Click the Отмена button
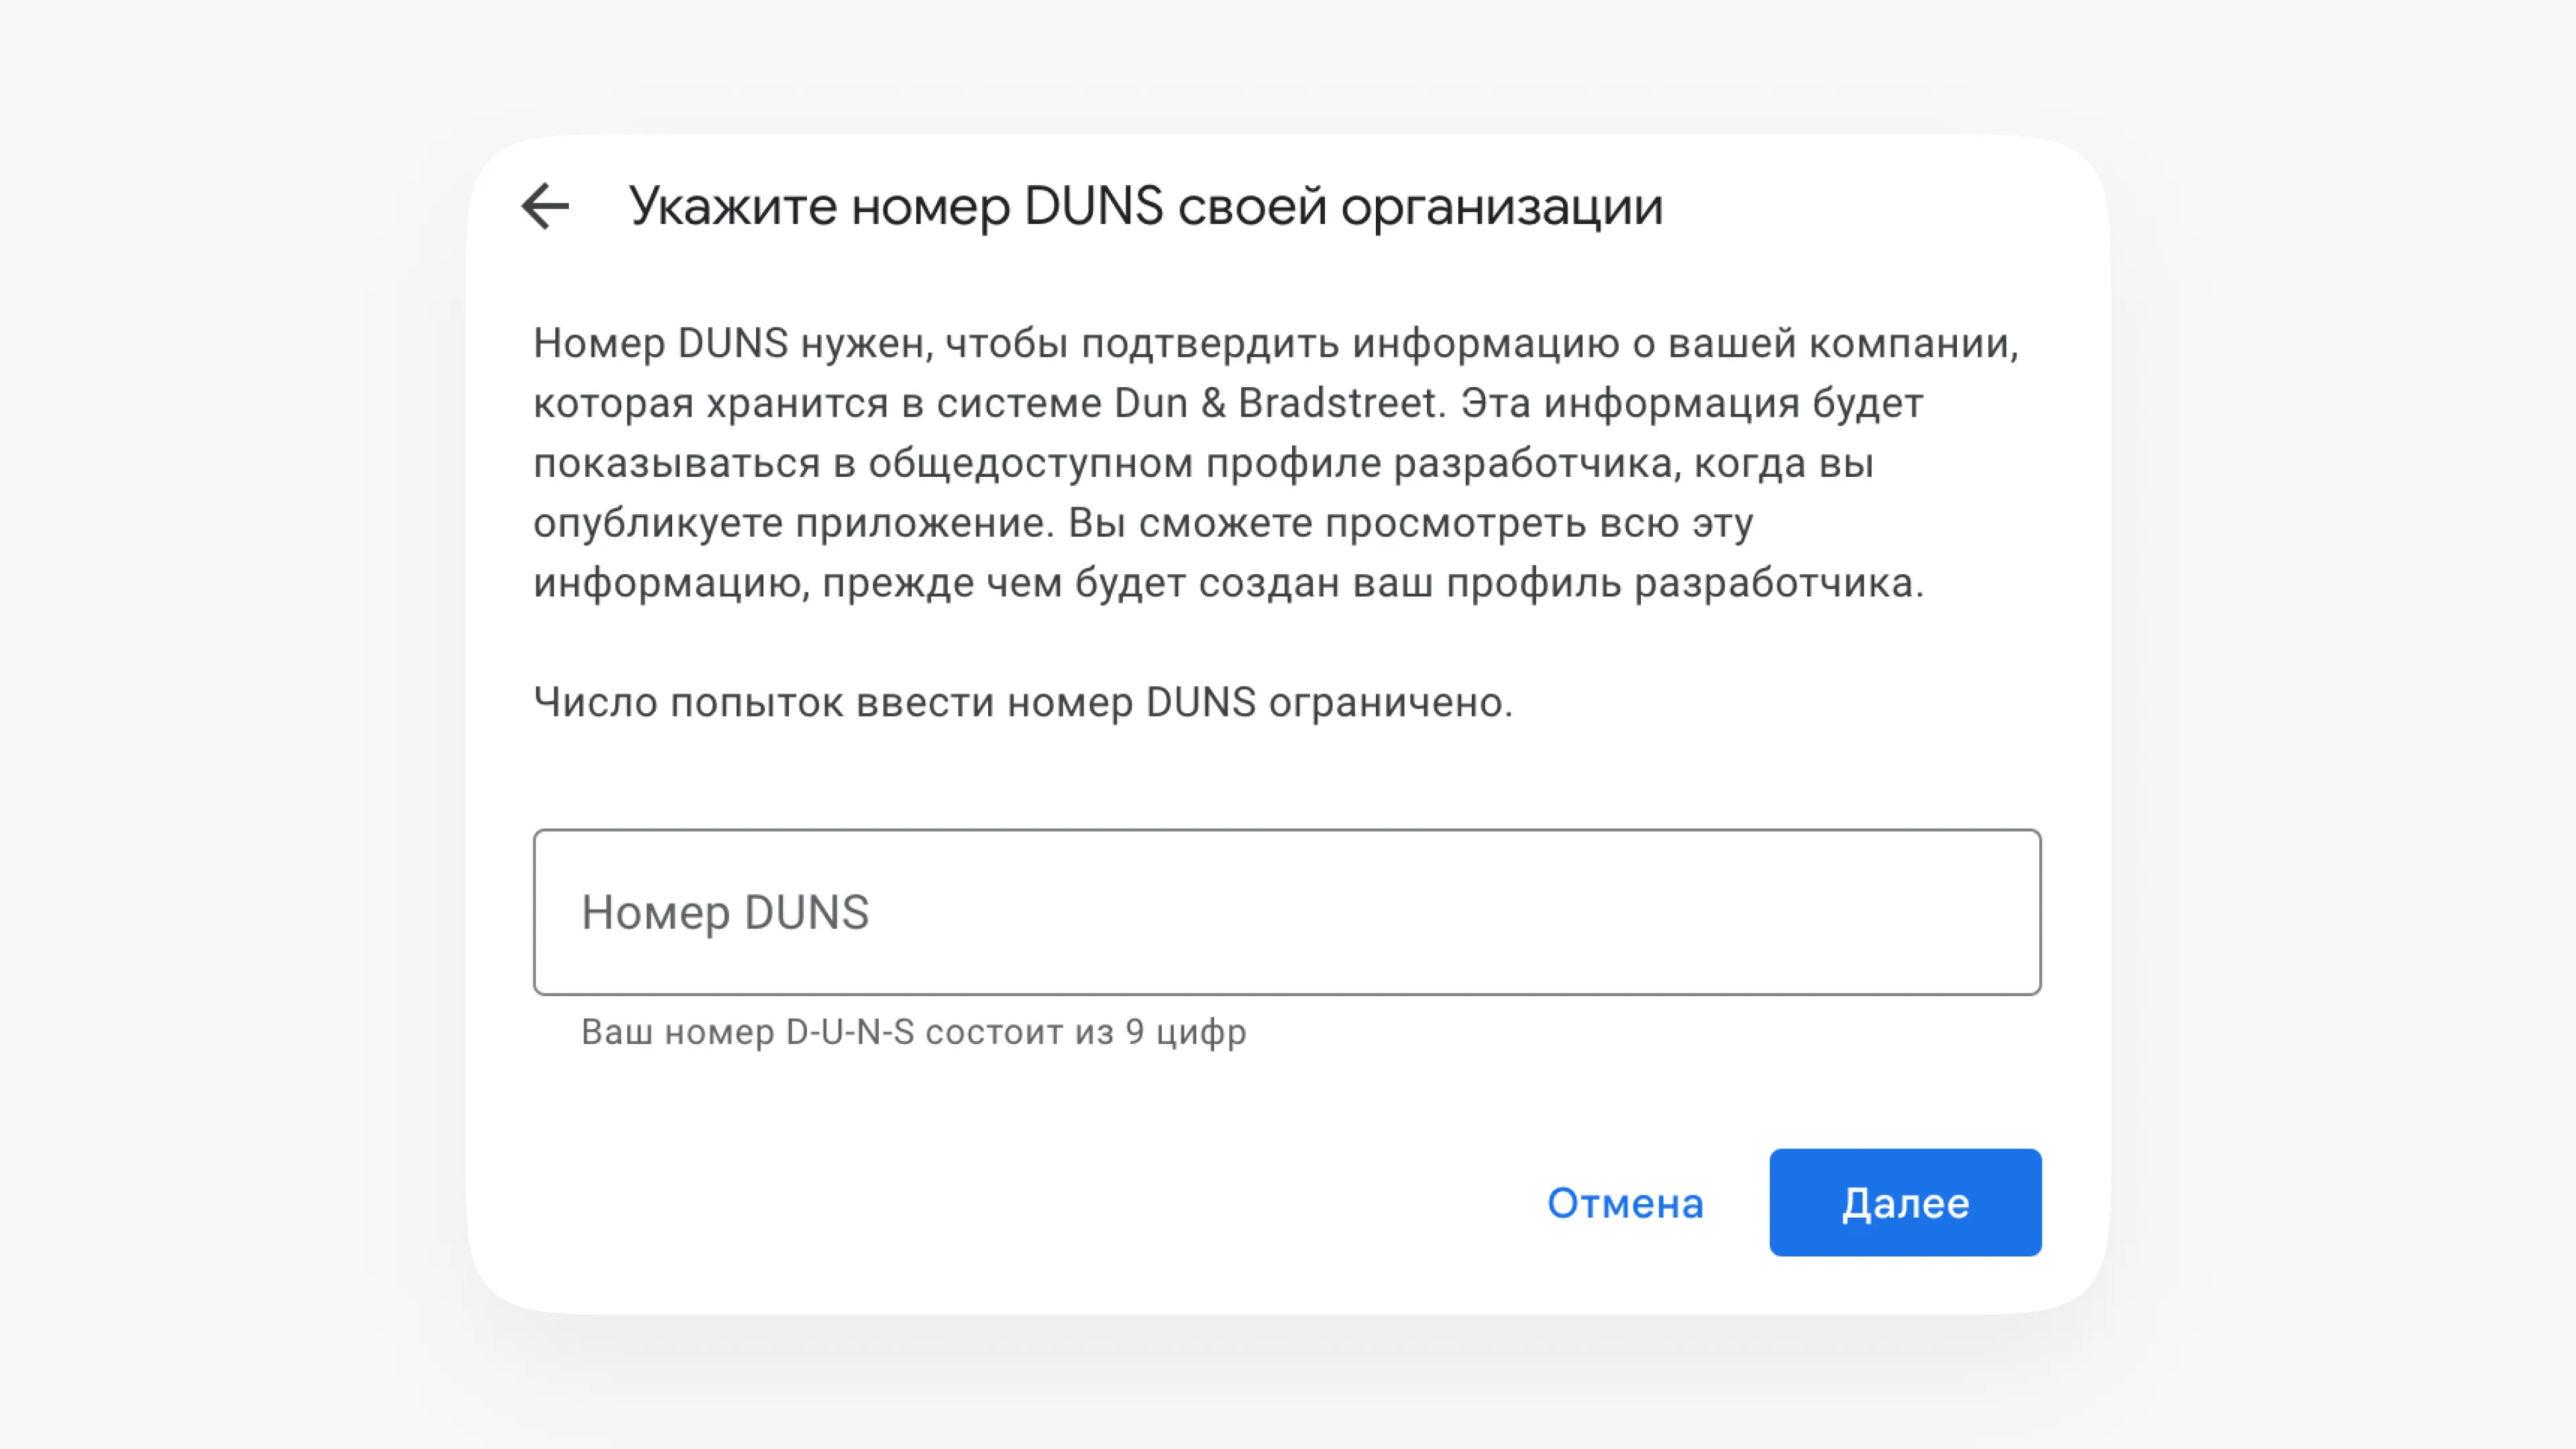2576x1449 pixels. coord(1625,1203)
